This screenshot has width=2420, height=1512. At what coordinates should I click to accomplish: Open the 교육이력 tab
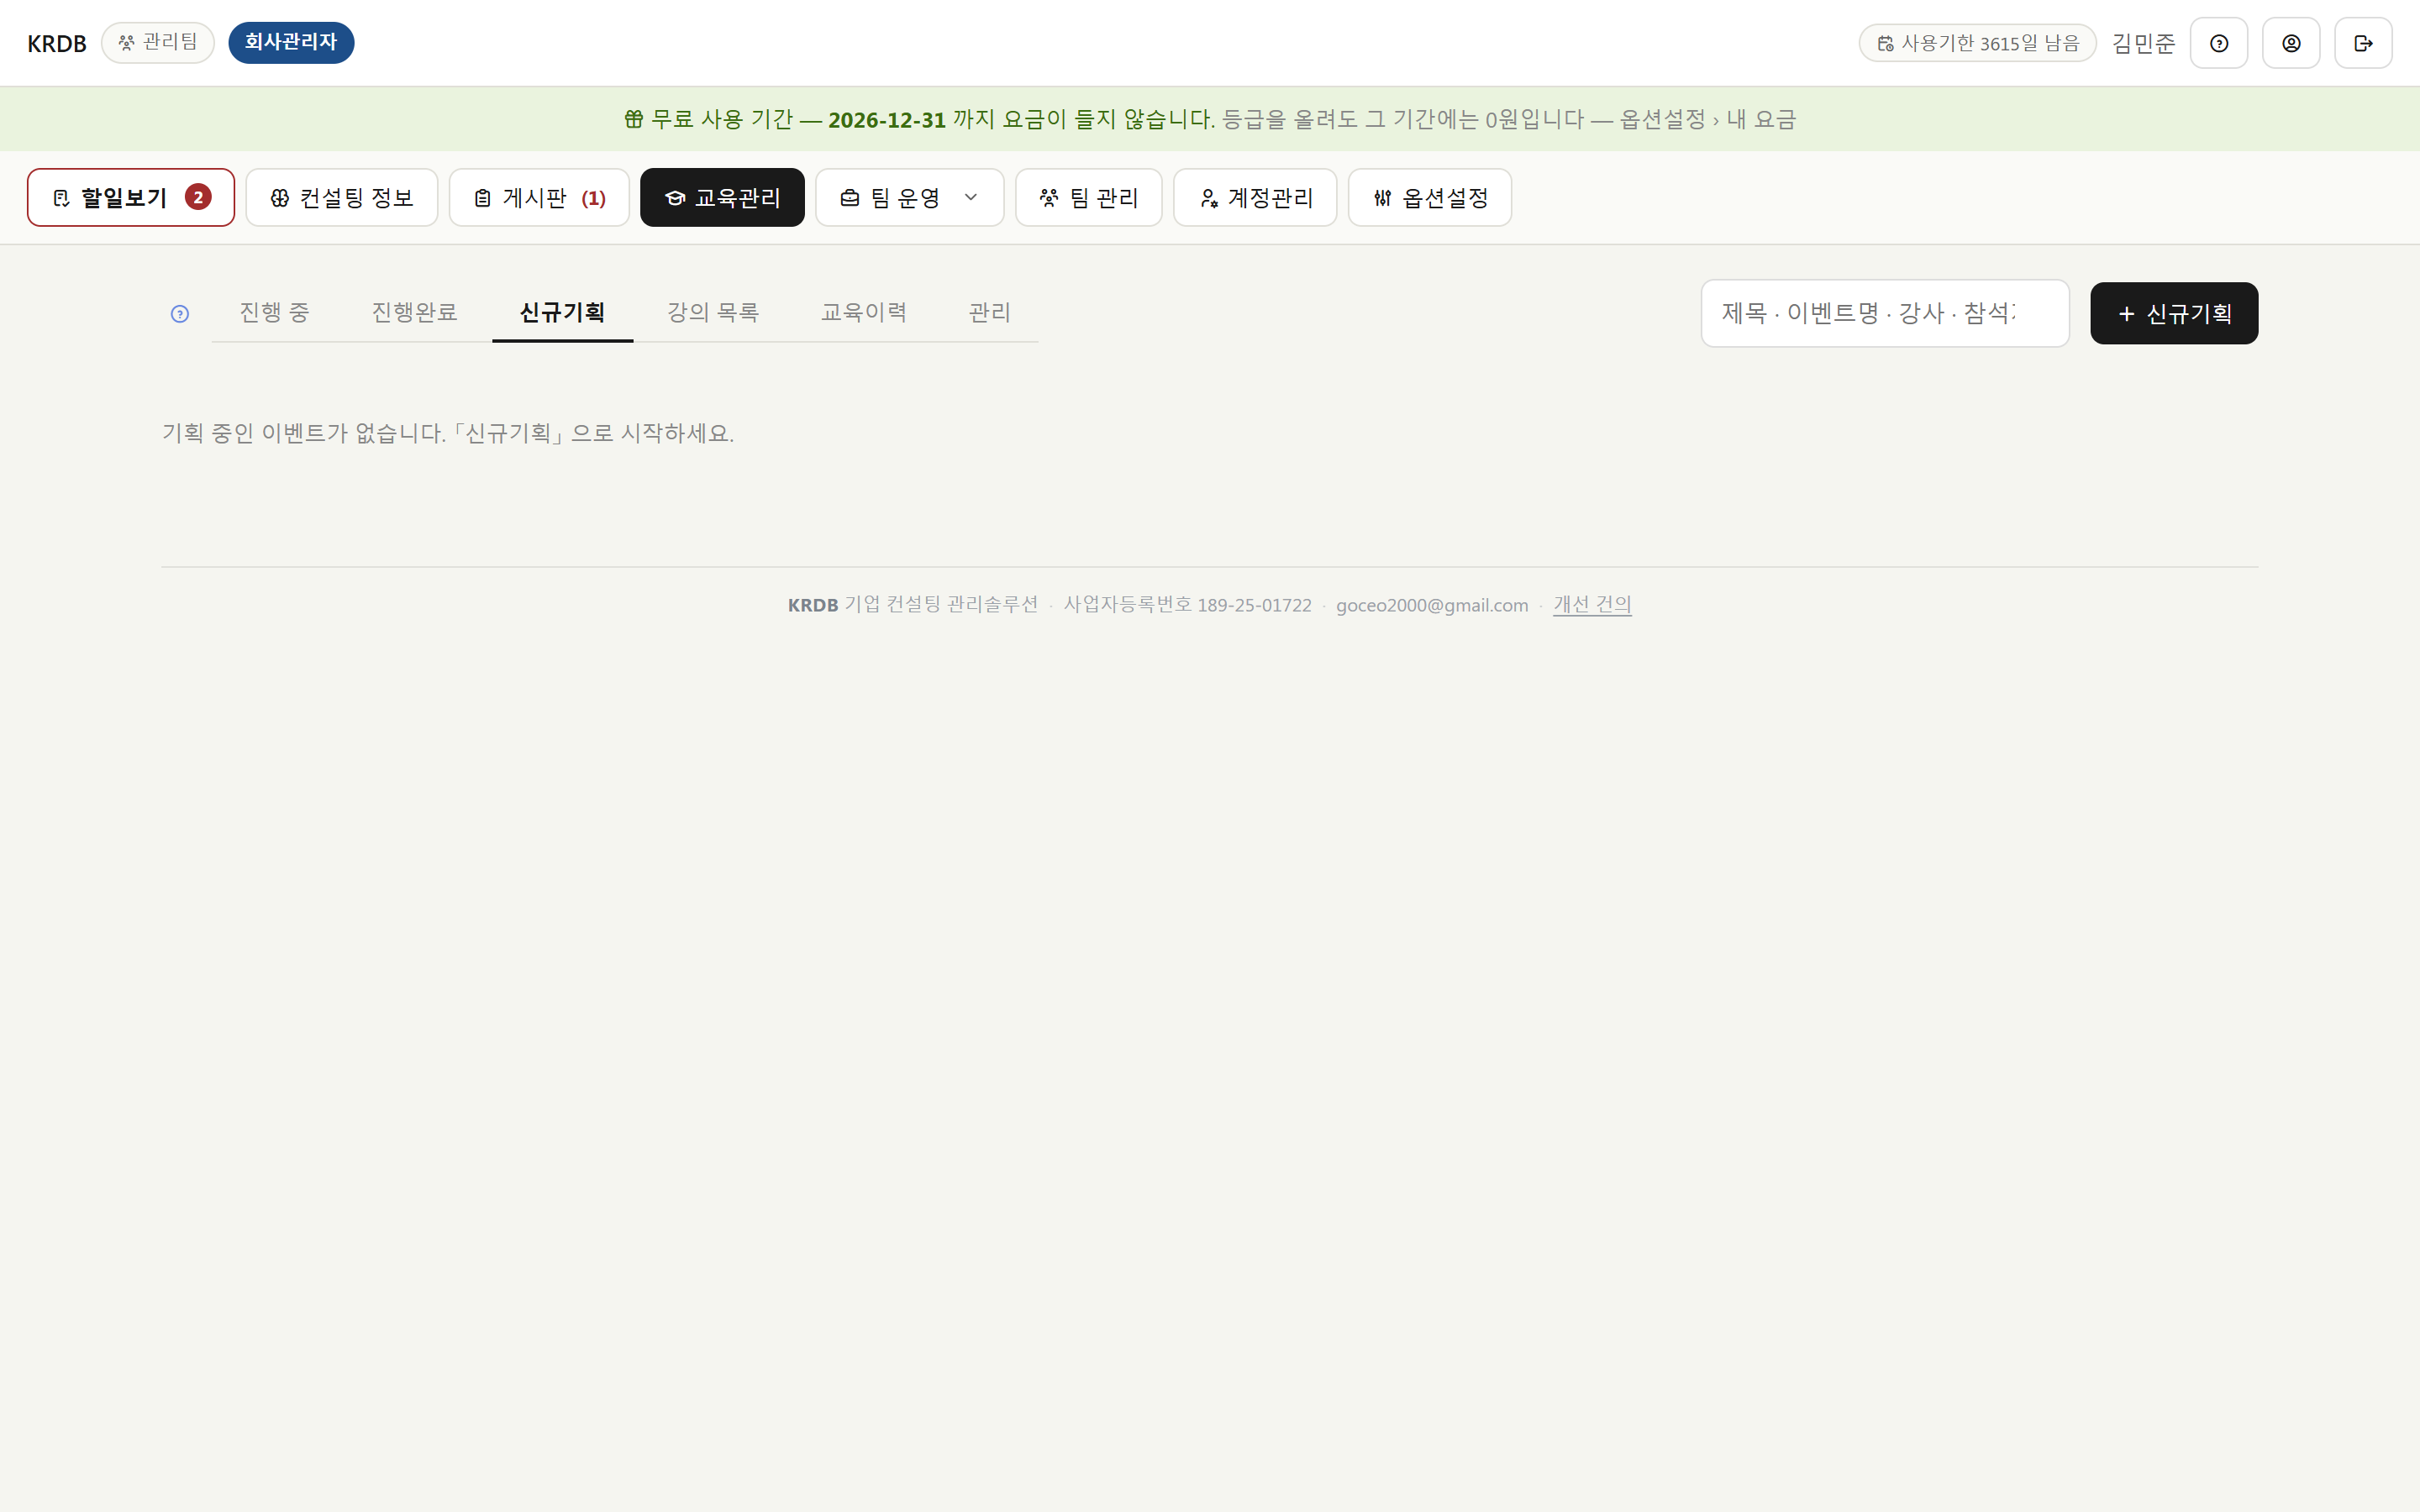[x=864, y=313]
